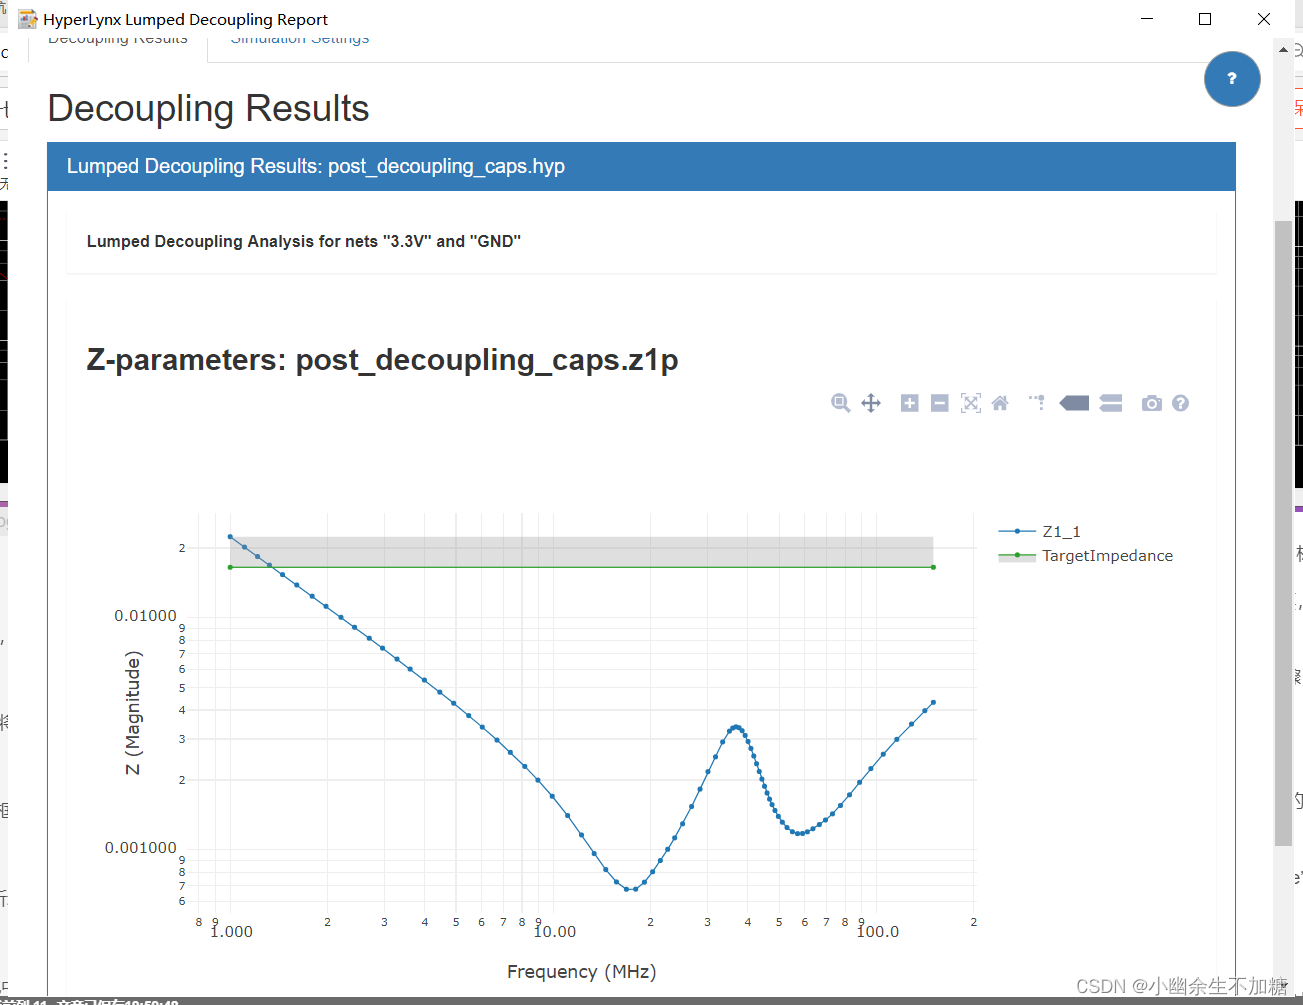
Task: Click the Z1_1 peak point near 40 MHz
Action: (737, 727)
